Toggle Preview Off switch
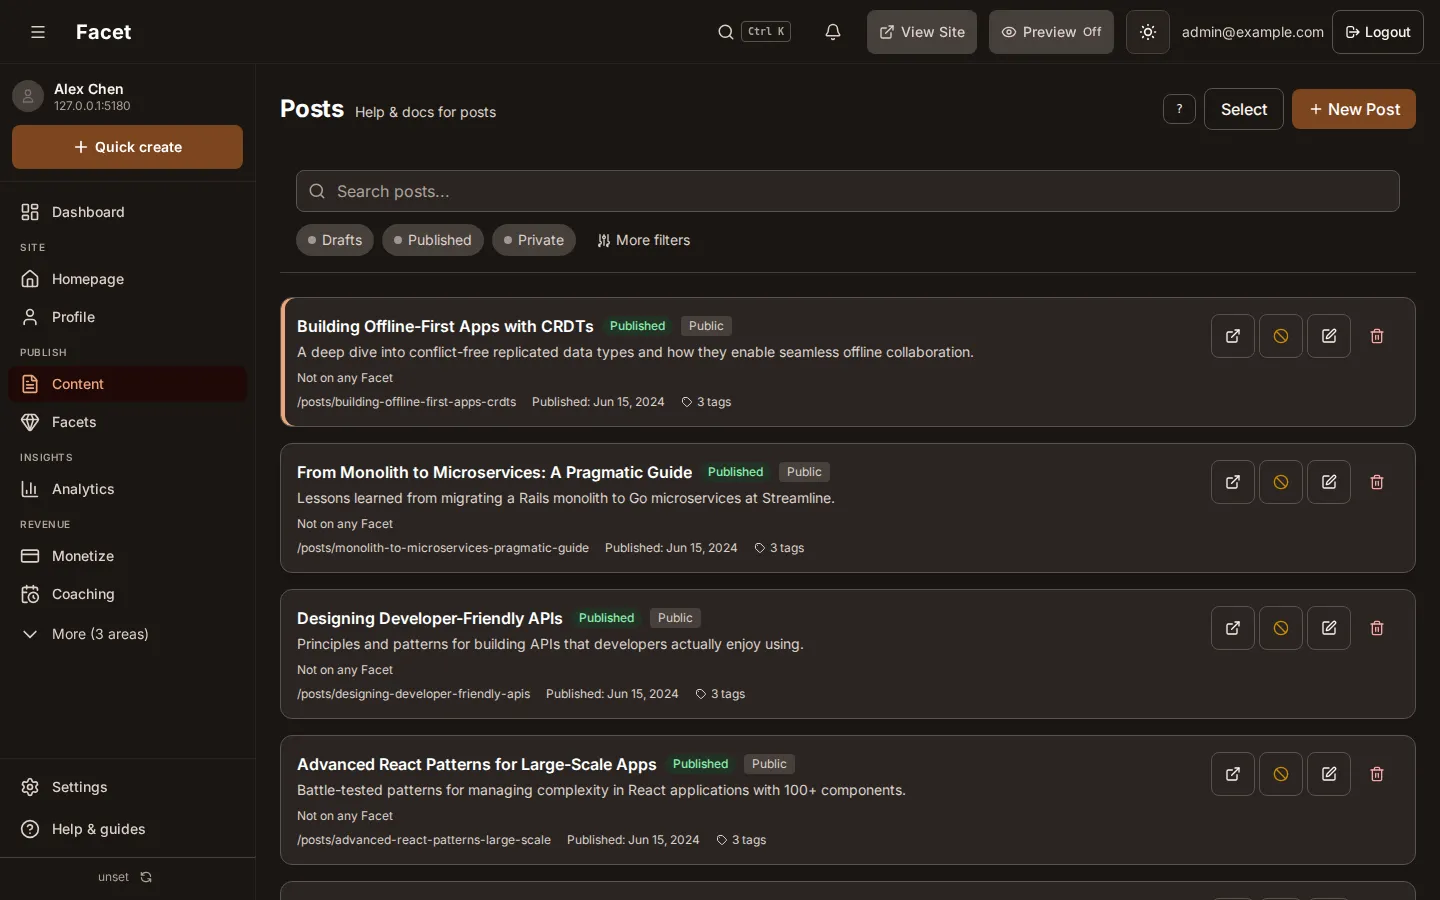Image resolution: width=1440 pixels, height=900 pixels. [x=1051, y=32]
